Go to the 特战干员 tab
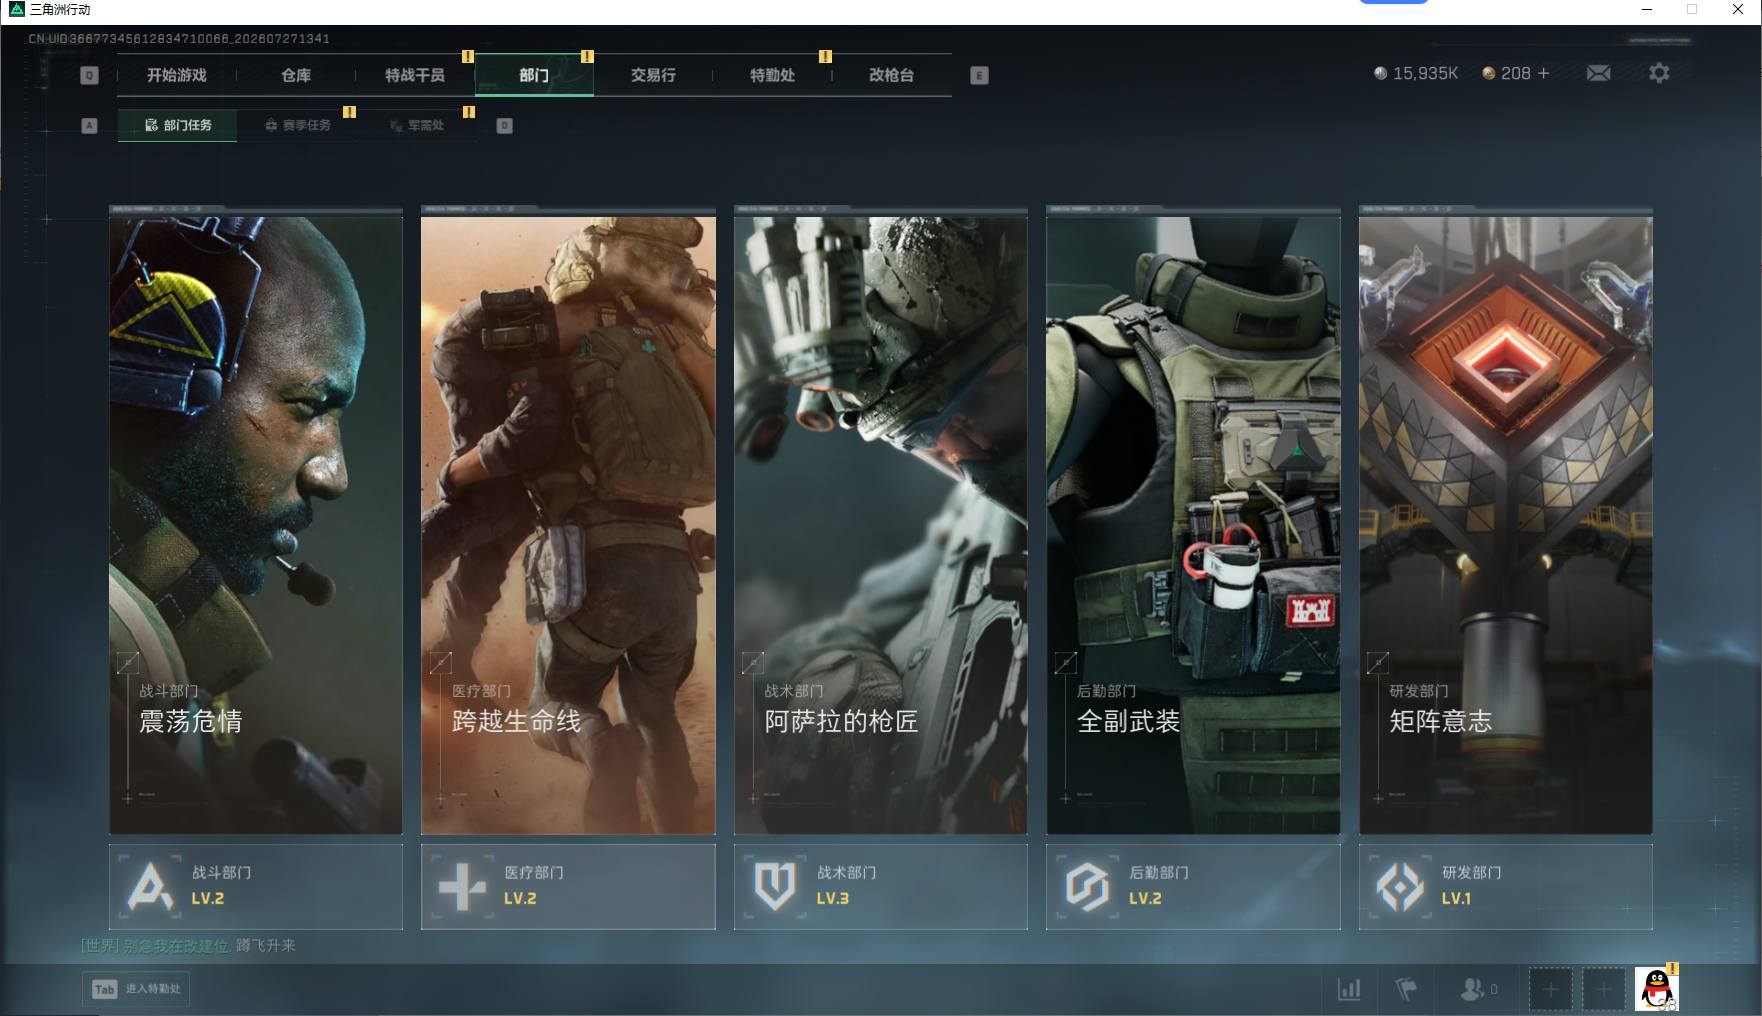The image size is (1762, 1016). click(x=415, y=75)
